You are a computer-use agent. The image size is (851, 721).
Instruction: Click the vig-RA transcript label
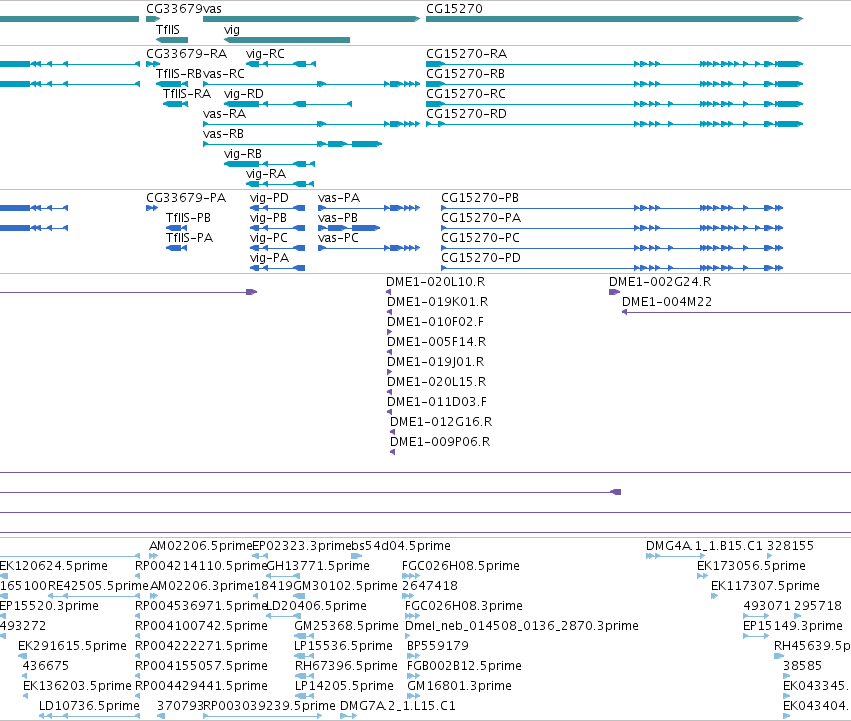point(266,174)
